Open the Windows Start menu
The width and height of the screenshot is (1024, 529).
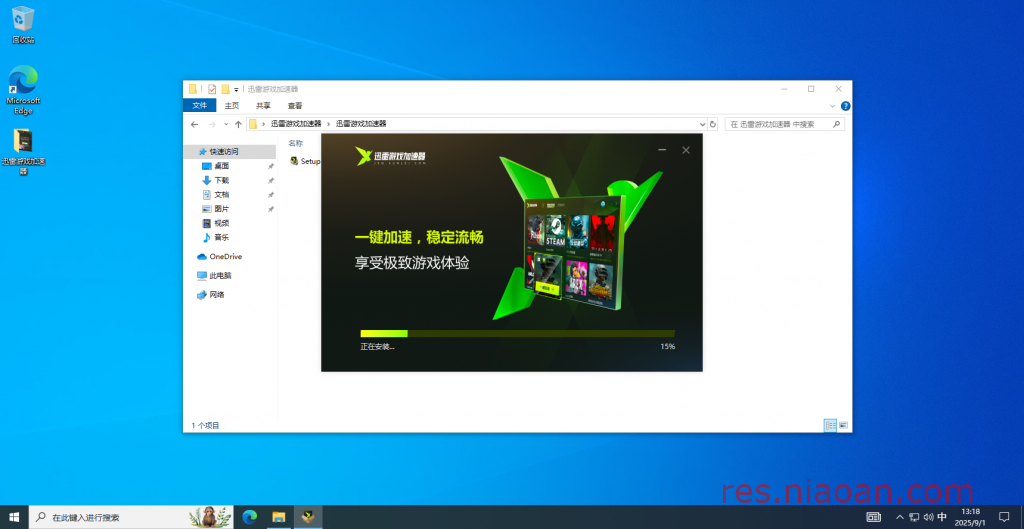[x=14, y=517]
